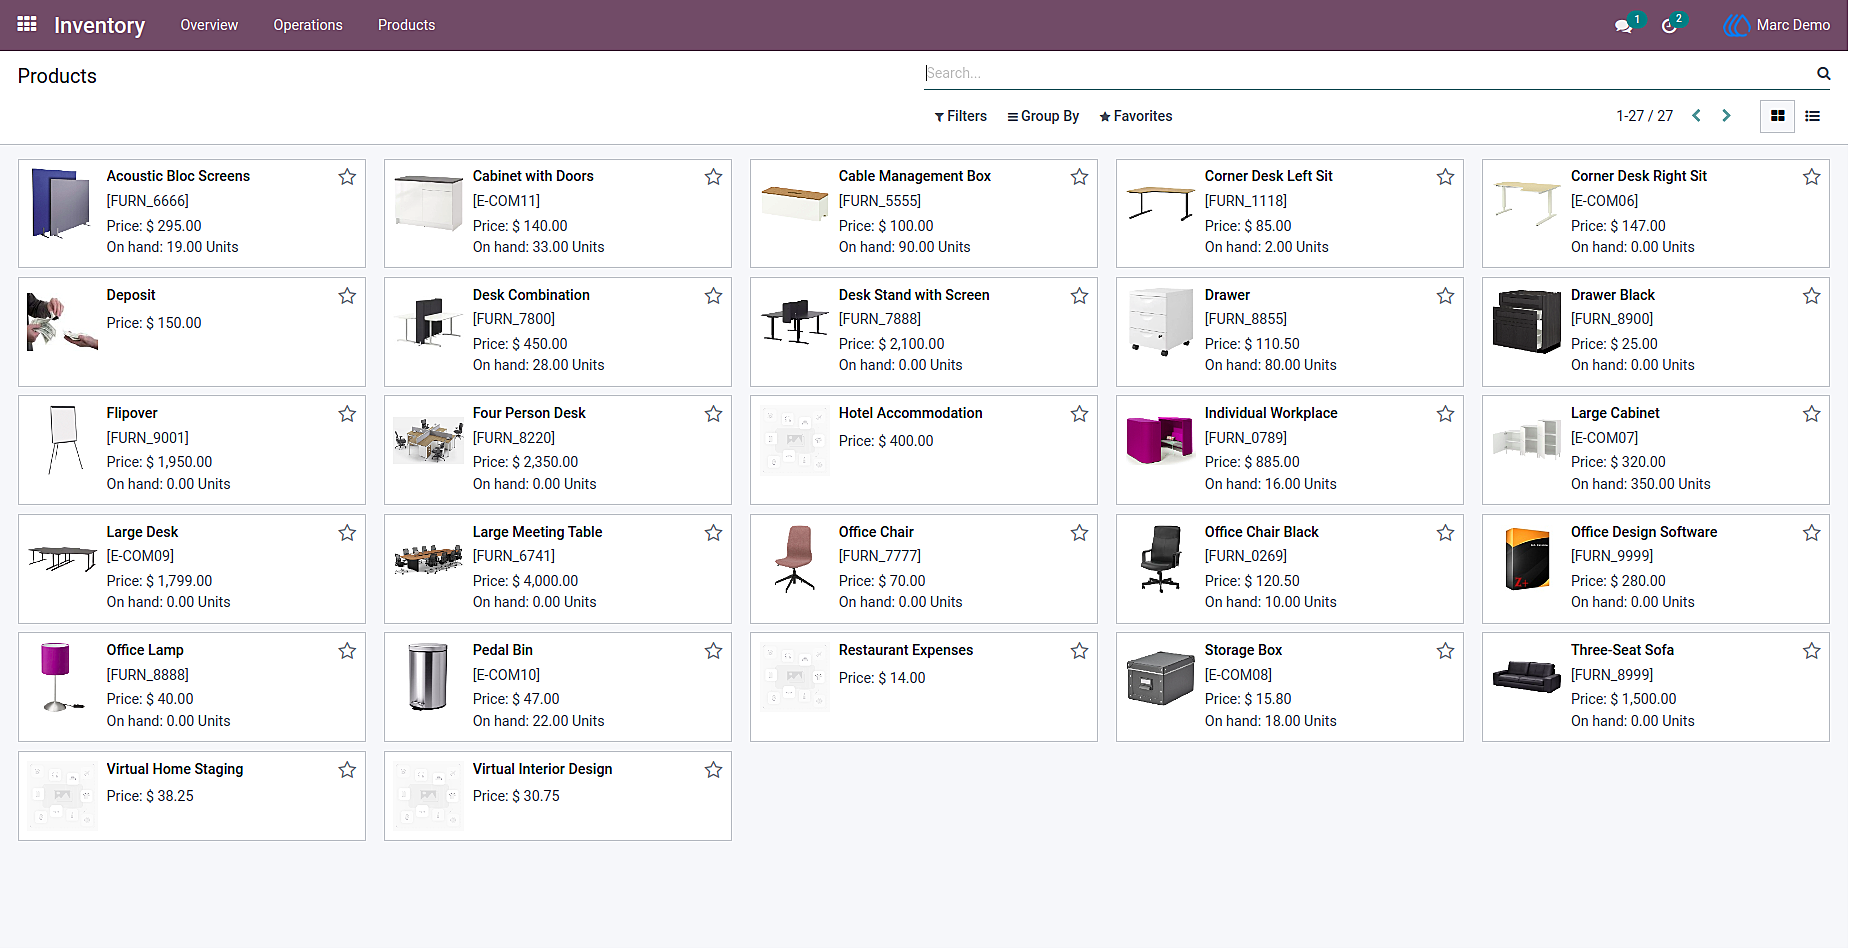The height and width of the screenshot is (949, 1849).
Task: Open the Large Cabinet product
Action: tap(1656, 450)
